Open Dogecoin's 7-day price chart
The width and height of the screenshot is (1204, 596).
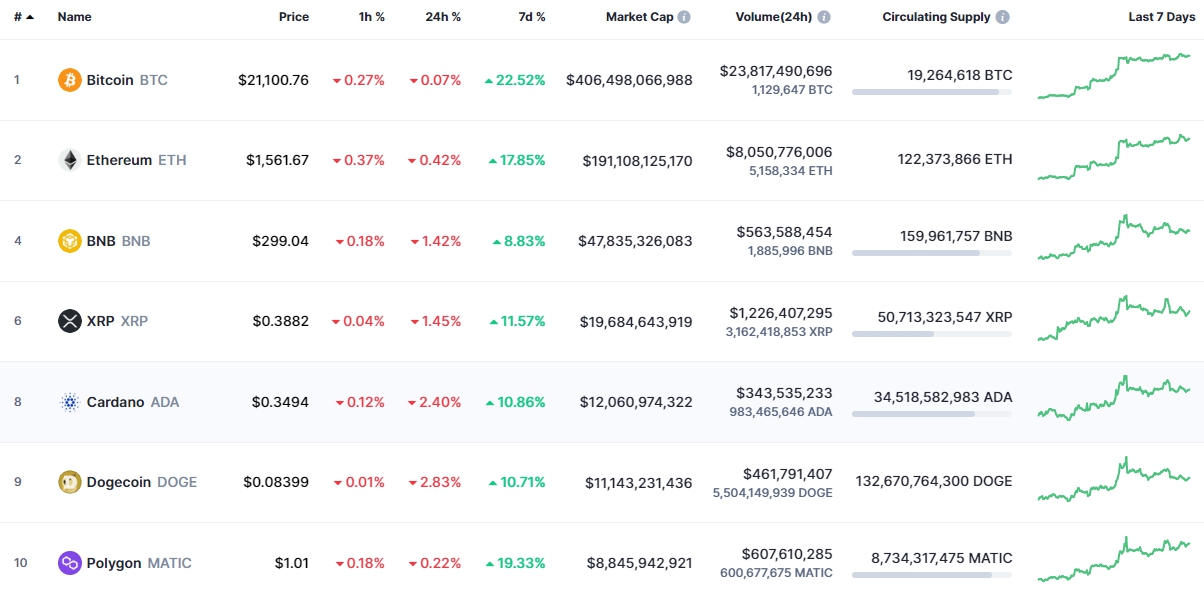click(1114, 479)
